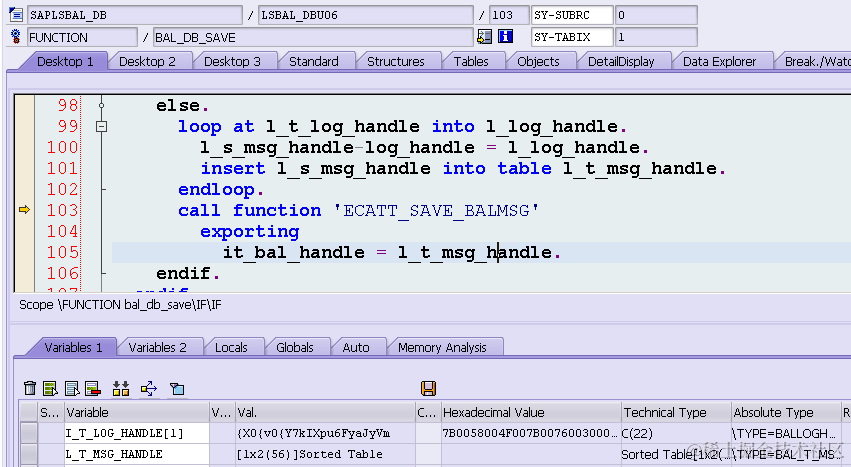Switch to the Variables 2 tab
Image resolution: width=851 pixels, height=467 pixels.
coord(157,348)
